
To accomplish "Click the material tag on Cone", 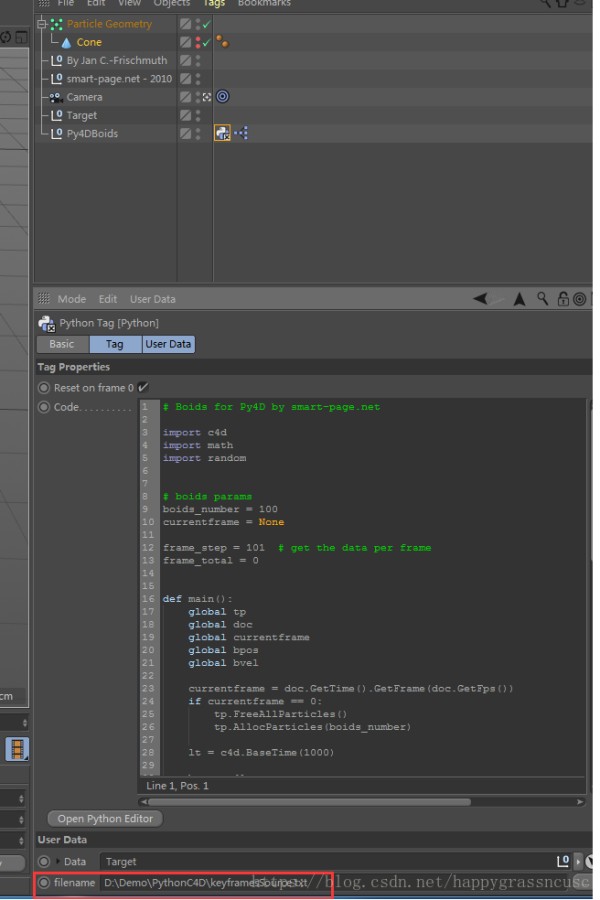I will [223, 42].
